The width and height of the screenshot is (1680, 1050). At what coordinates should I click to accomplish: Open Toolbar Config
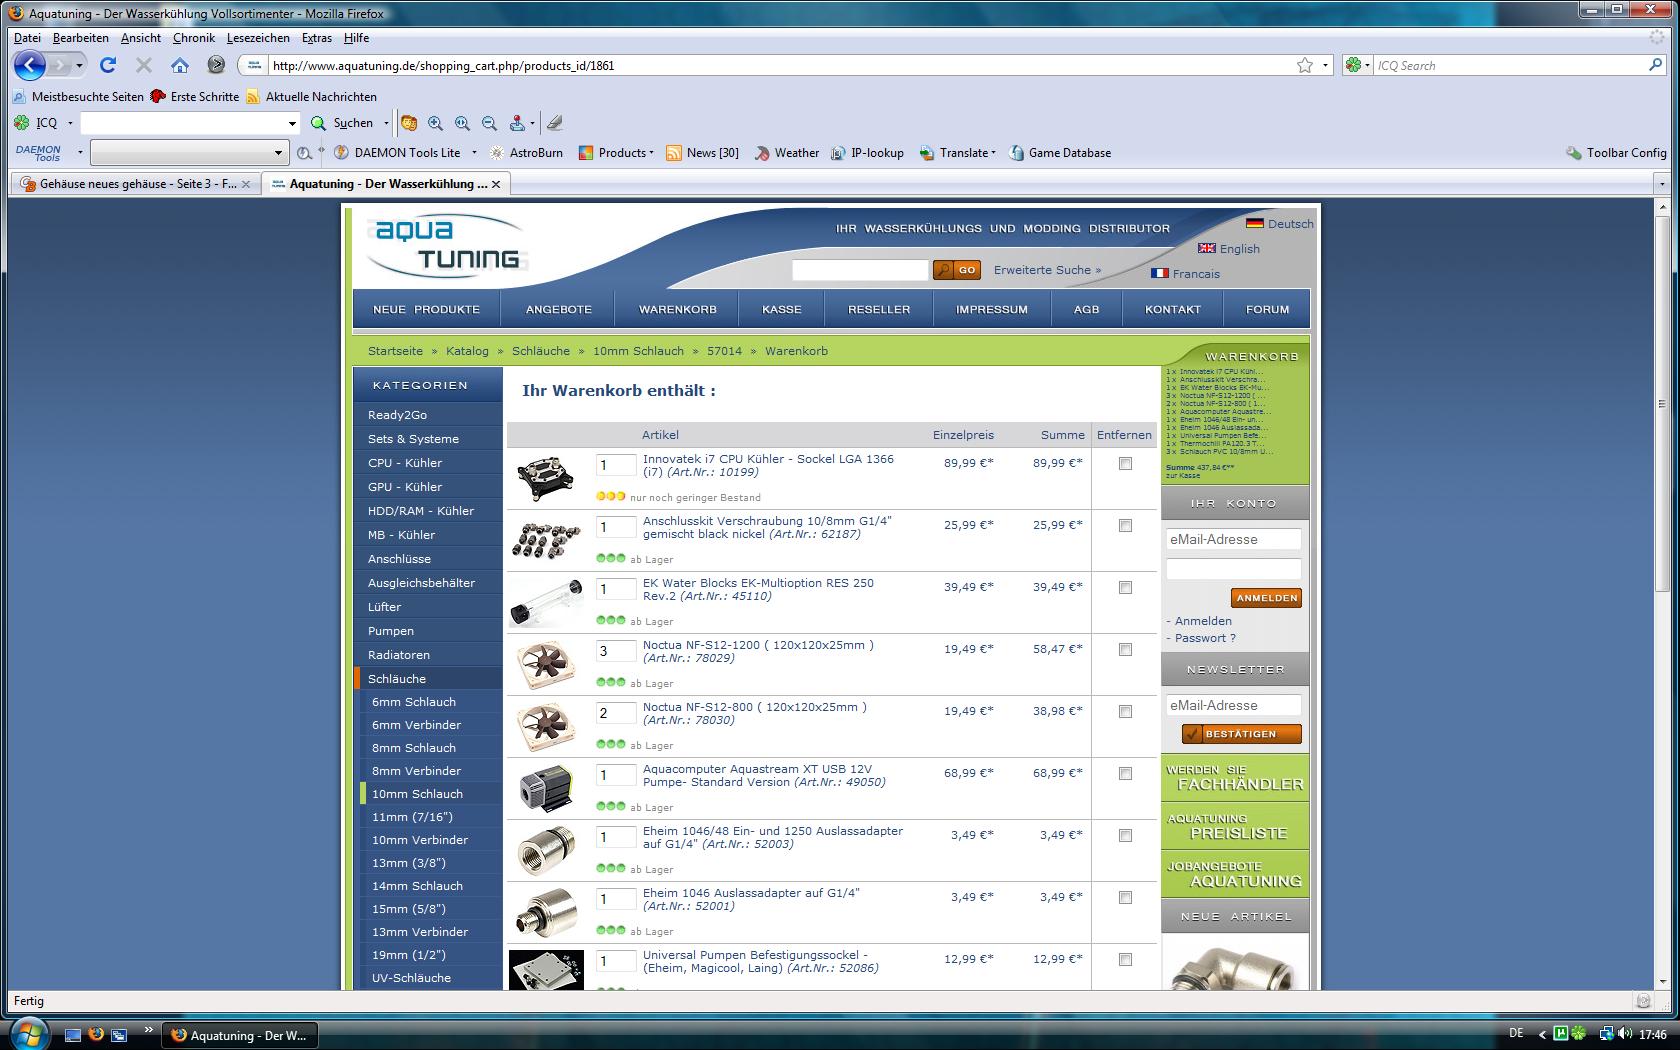click(1616, 153)
